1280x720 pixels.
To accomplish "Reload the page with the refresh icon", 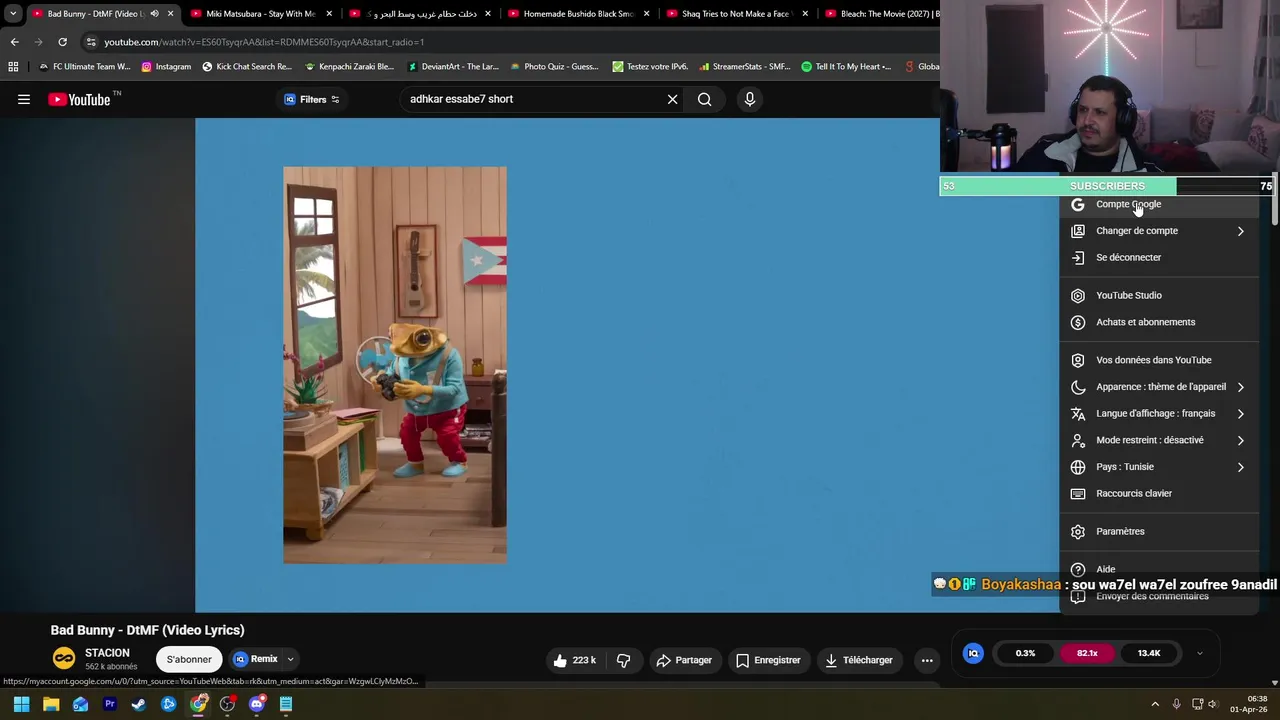I will (x=62, y=42).
